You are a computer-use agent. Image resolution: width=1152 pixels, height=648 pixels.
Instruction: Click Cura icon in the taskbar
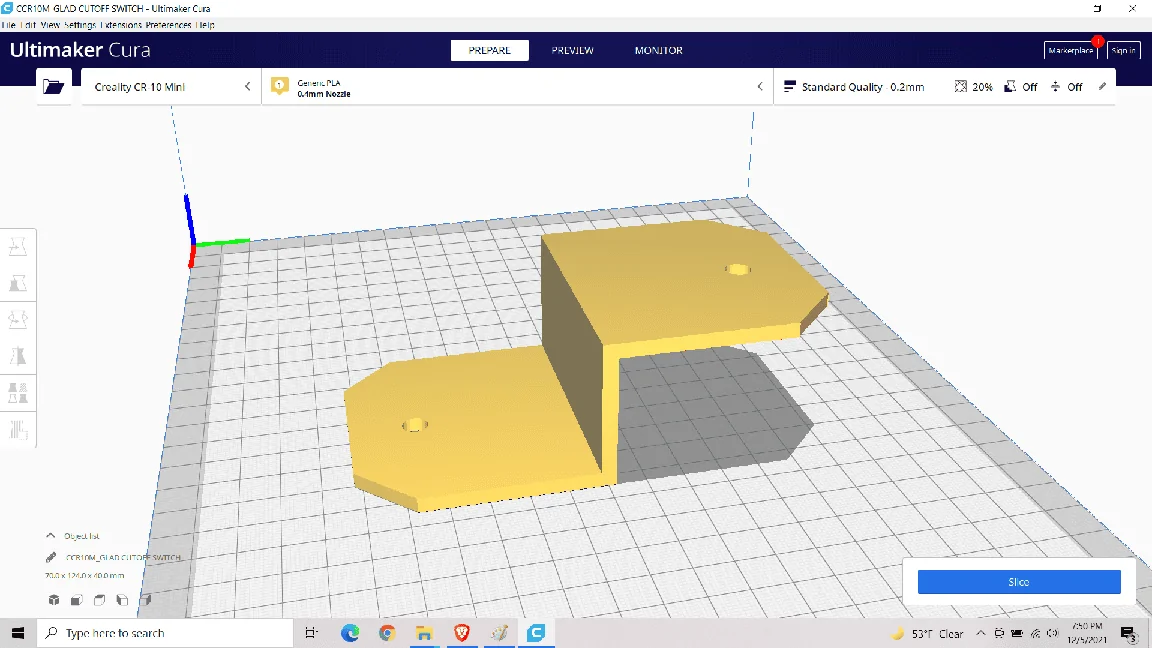click(x=536, y=633)
